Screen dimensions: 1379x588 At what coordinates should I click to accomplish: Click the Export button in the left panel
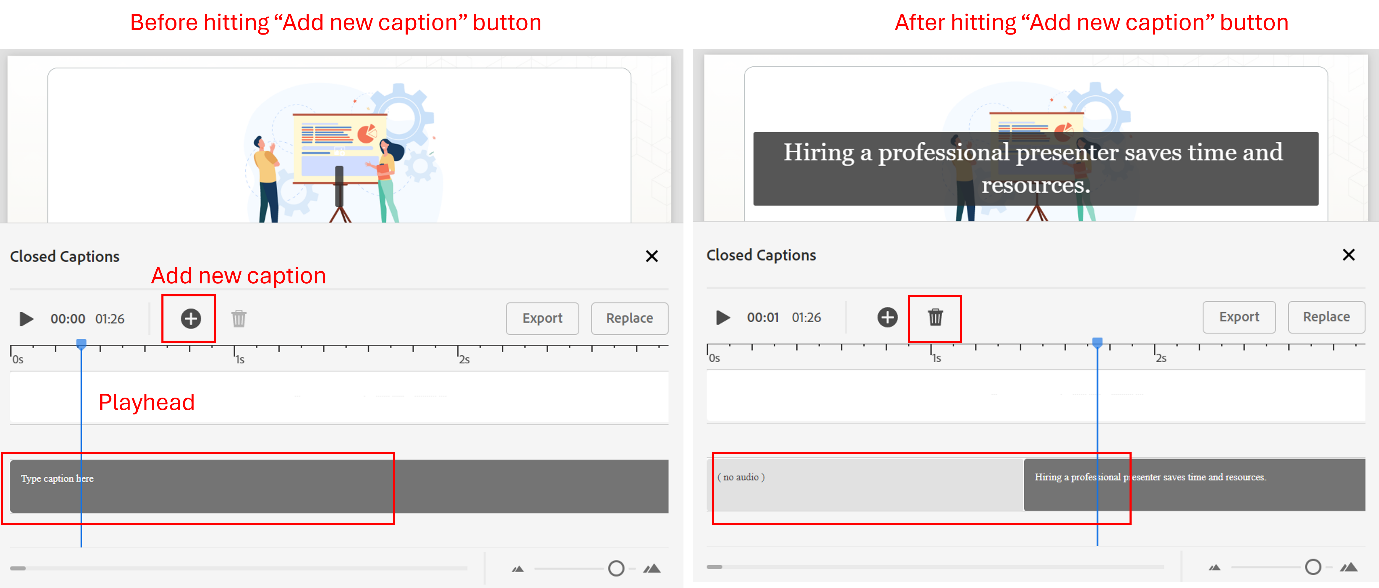tap(542, 318)
